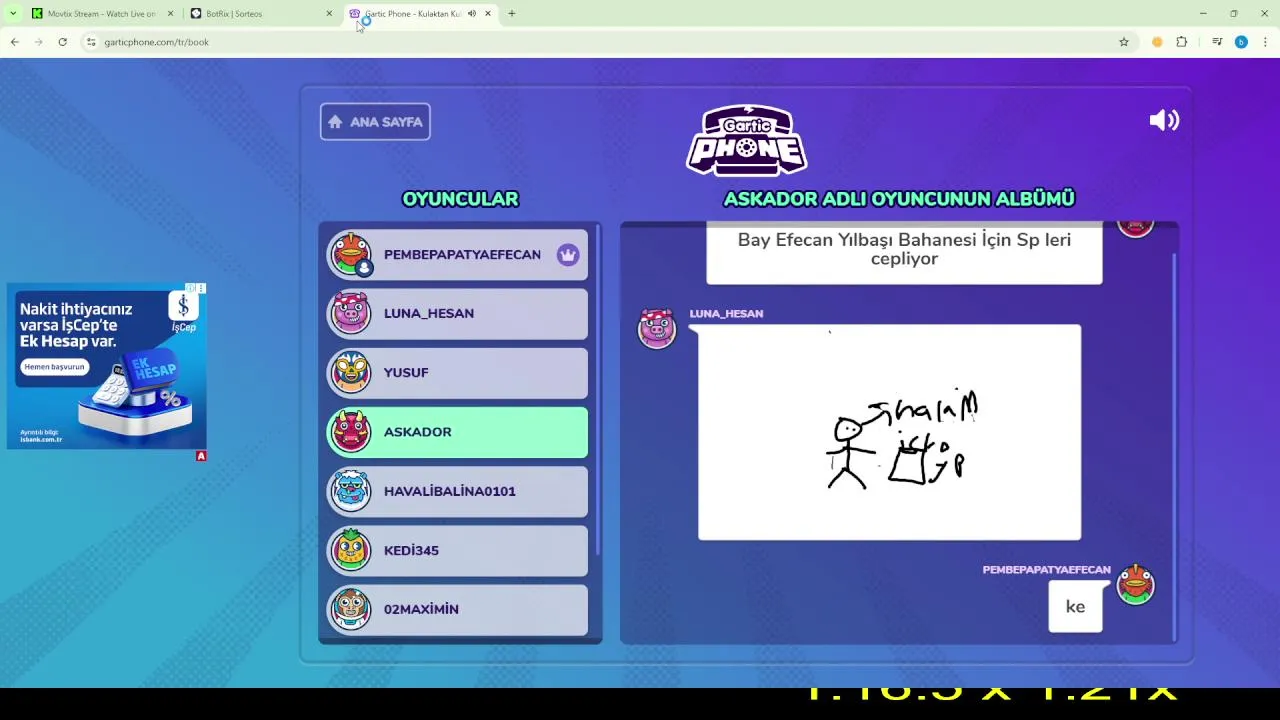Click 'Hemen başvurun' in the İşCep ad
The width and height of the screenshot is (1280, 720).
coord(54,367)
